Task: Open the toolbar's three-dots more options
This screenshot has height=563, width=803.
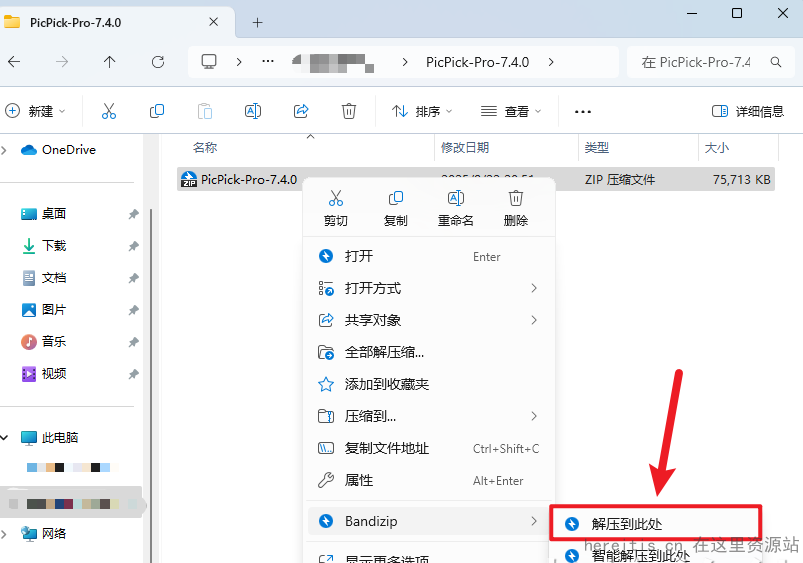Action: pos(583,111)
